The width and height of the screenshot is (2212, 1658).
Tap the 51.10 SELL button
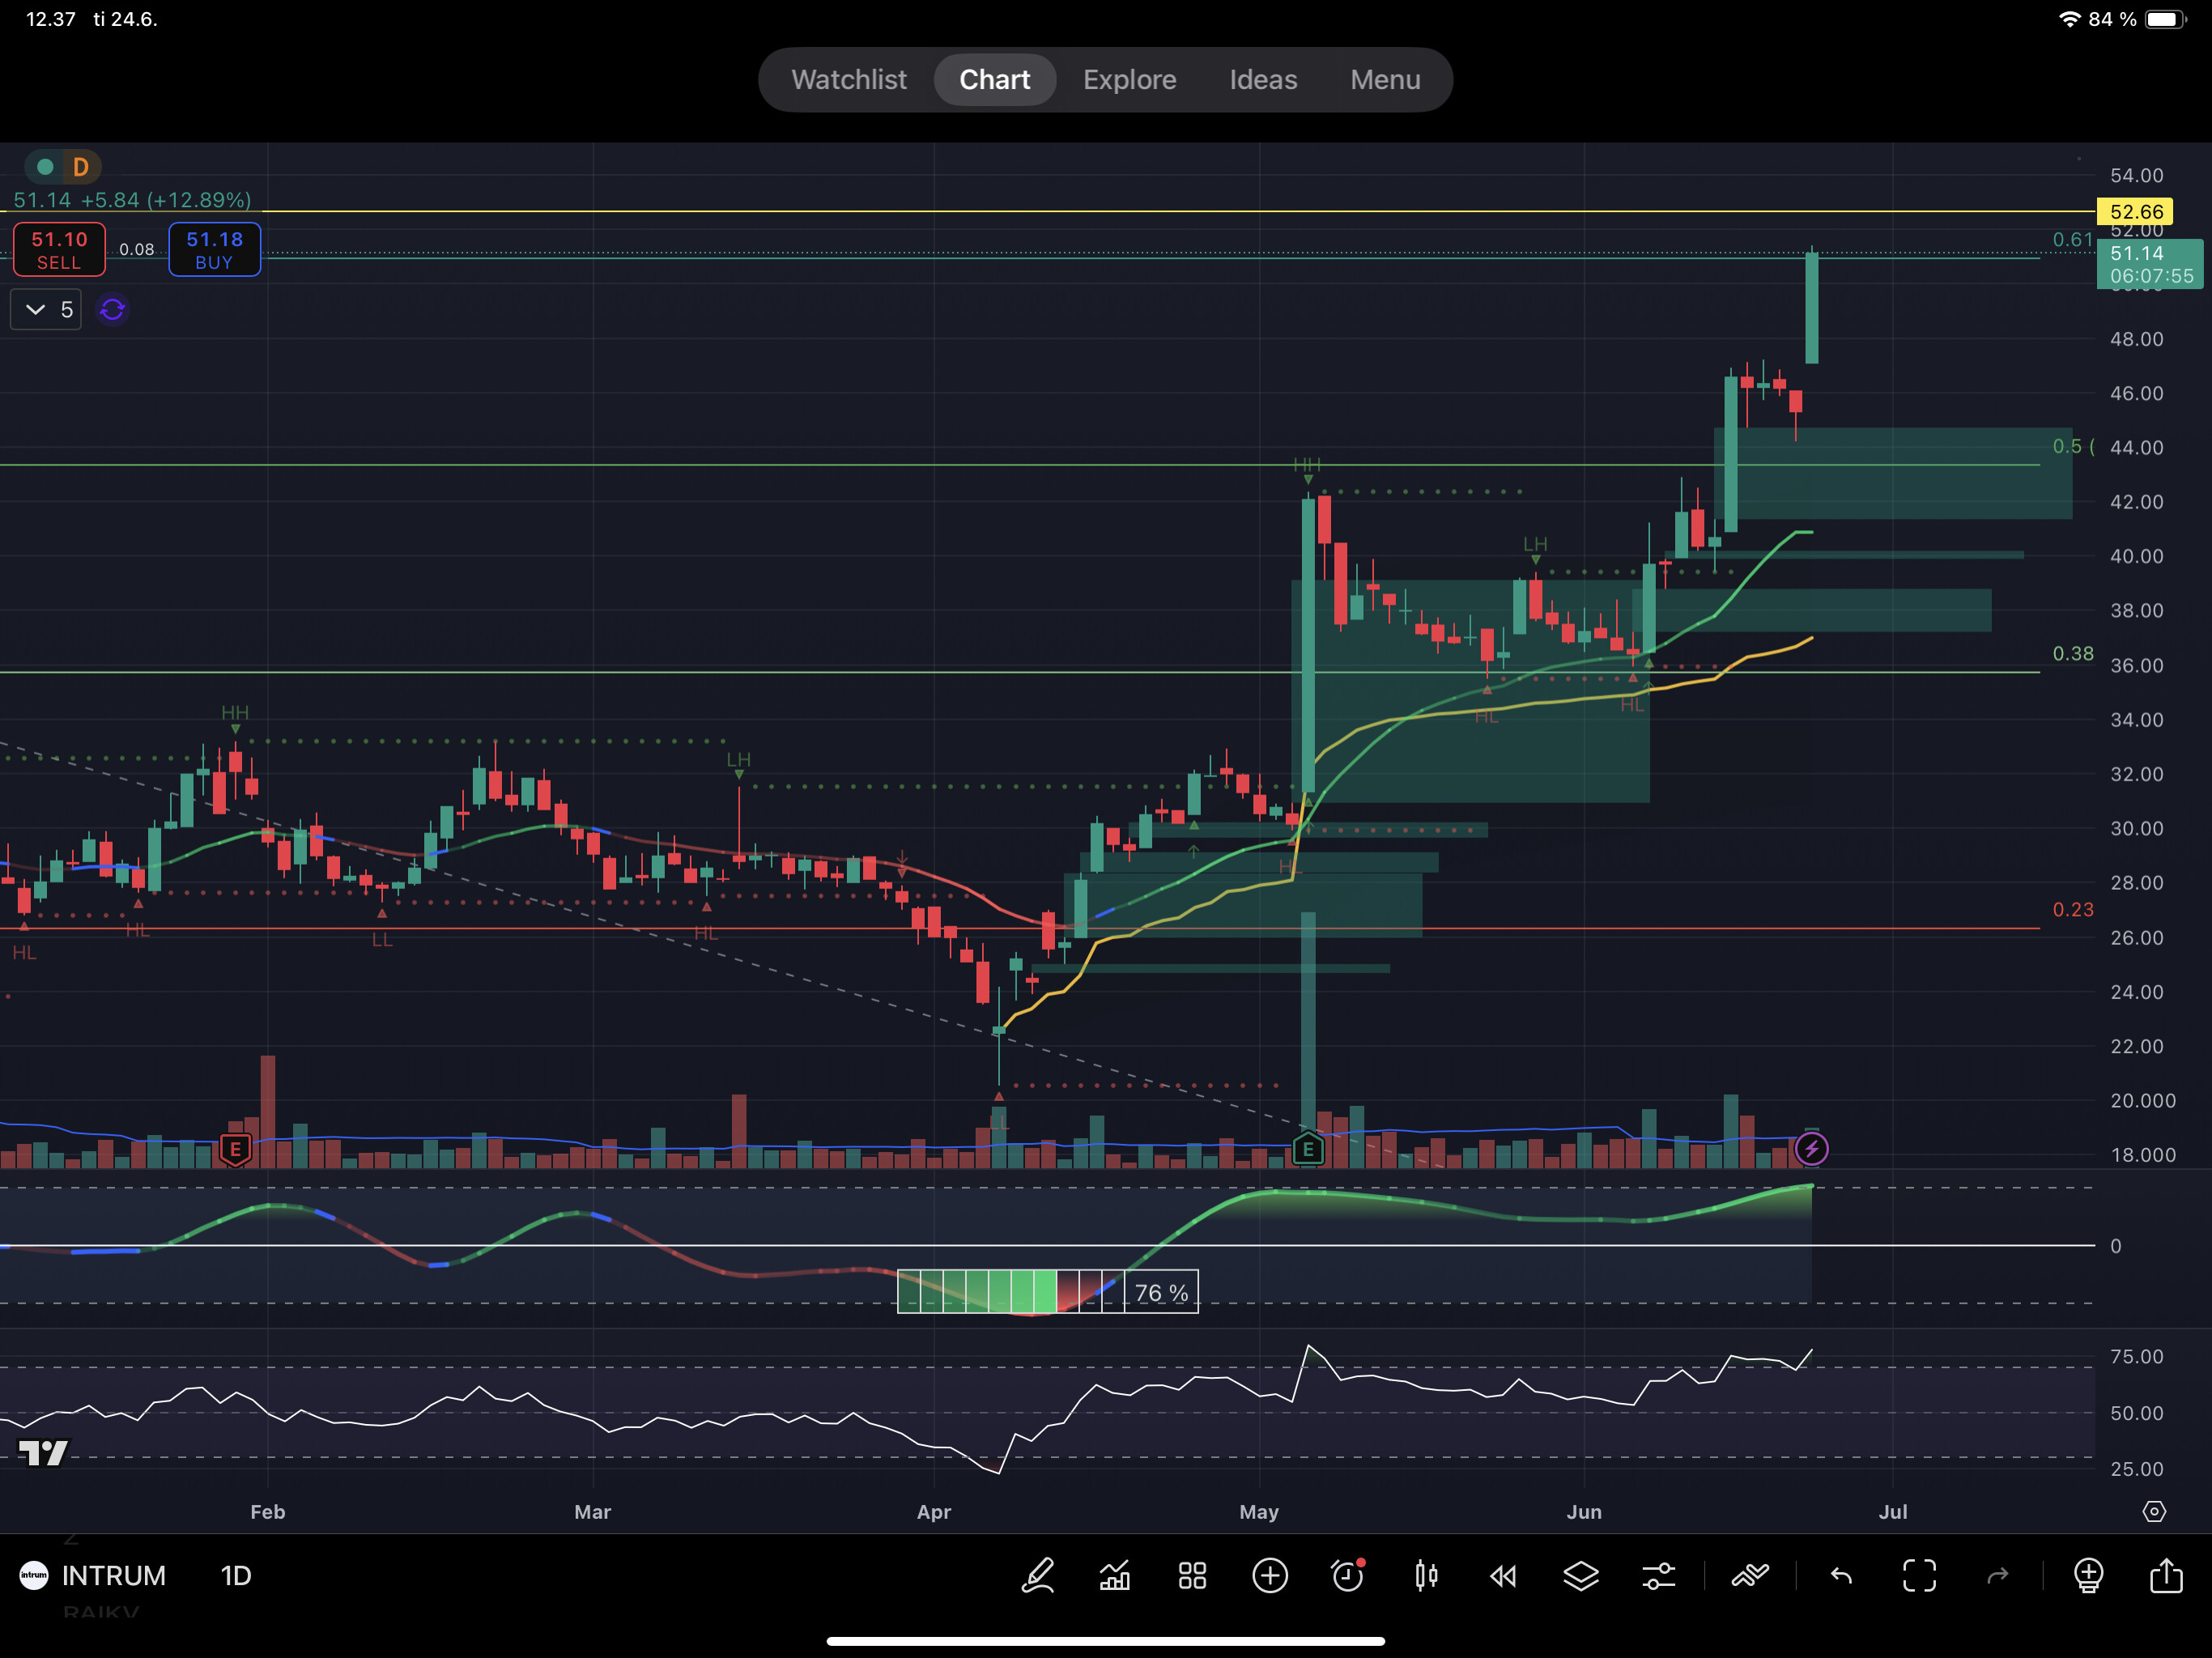click(x=59, y=249)
